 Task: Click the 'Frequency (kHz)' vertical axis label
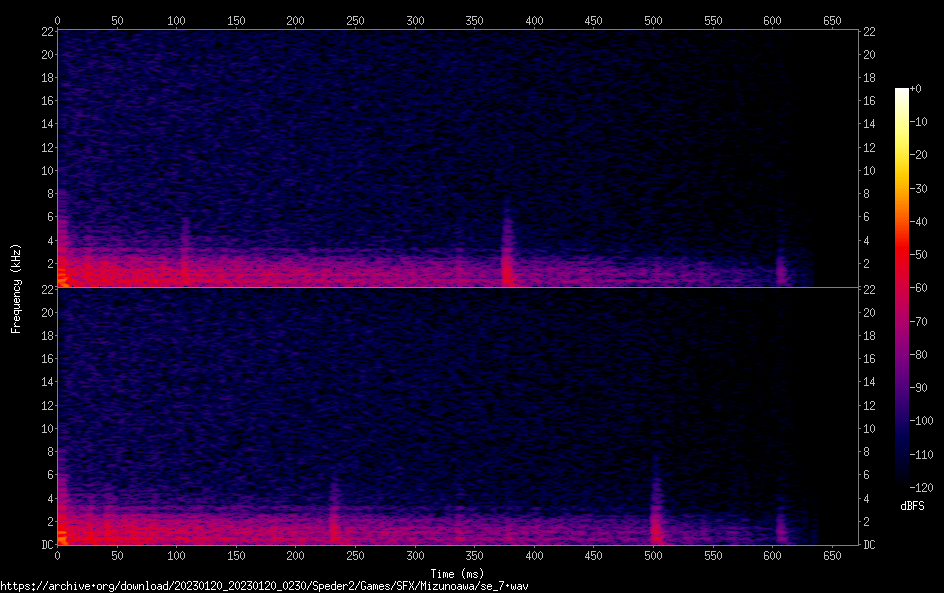click(x=16, y=288)
